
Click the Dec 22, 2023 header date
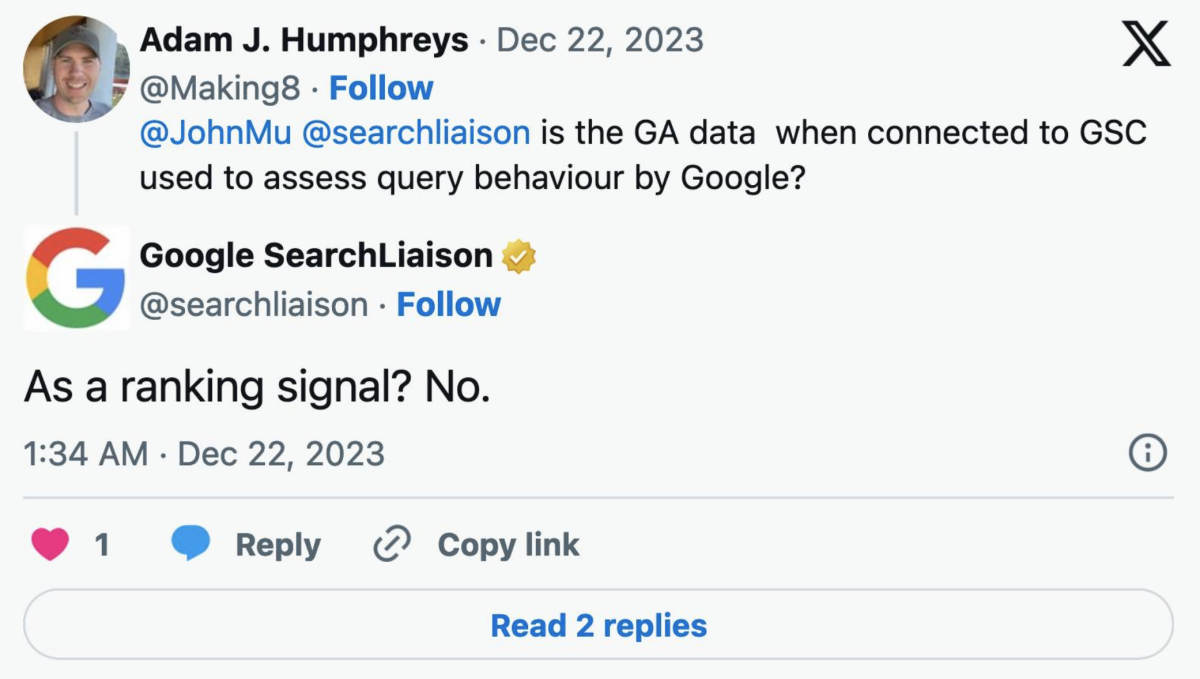point(600,41)
